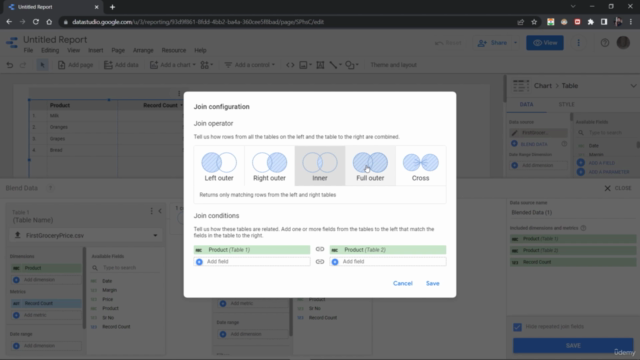Viewport: 640px width, 360px height.
Task: Click the blue SAVE blend button
Action: [573, 346]
